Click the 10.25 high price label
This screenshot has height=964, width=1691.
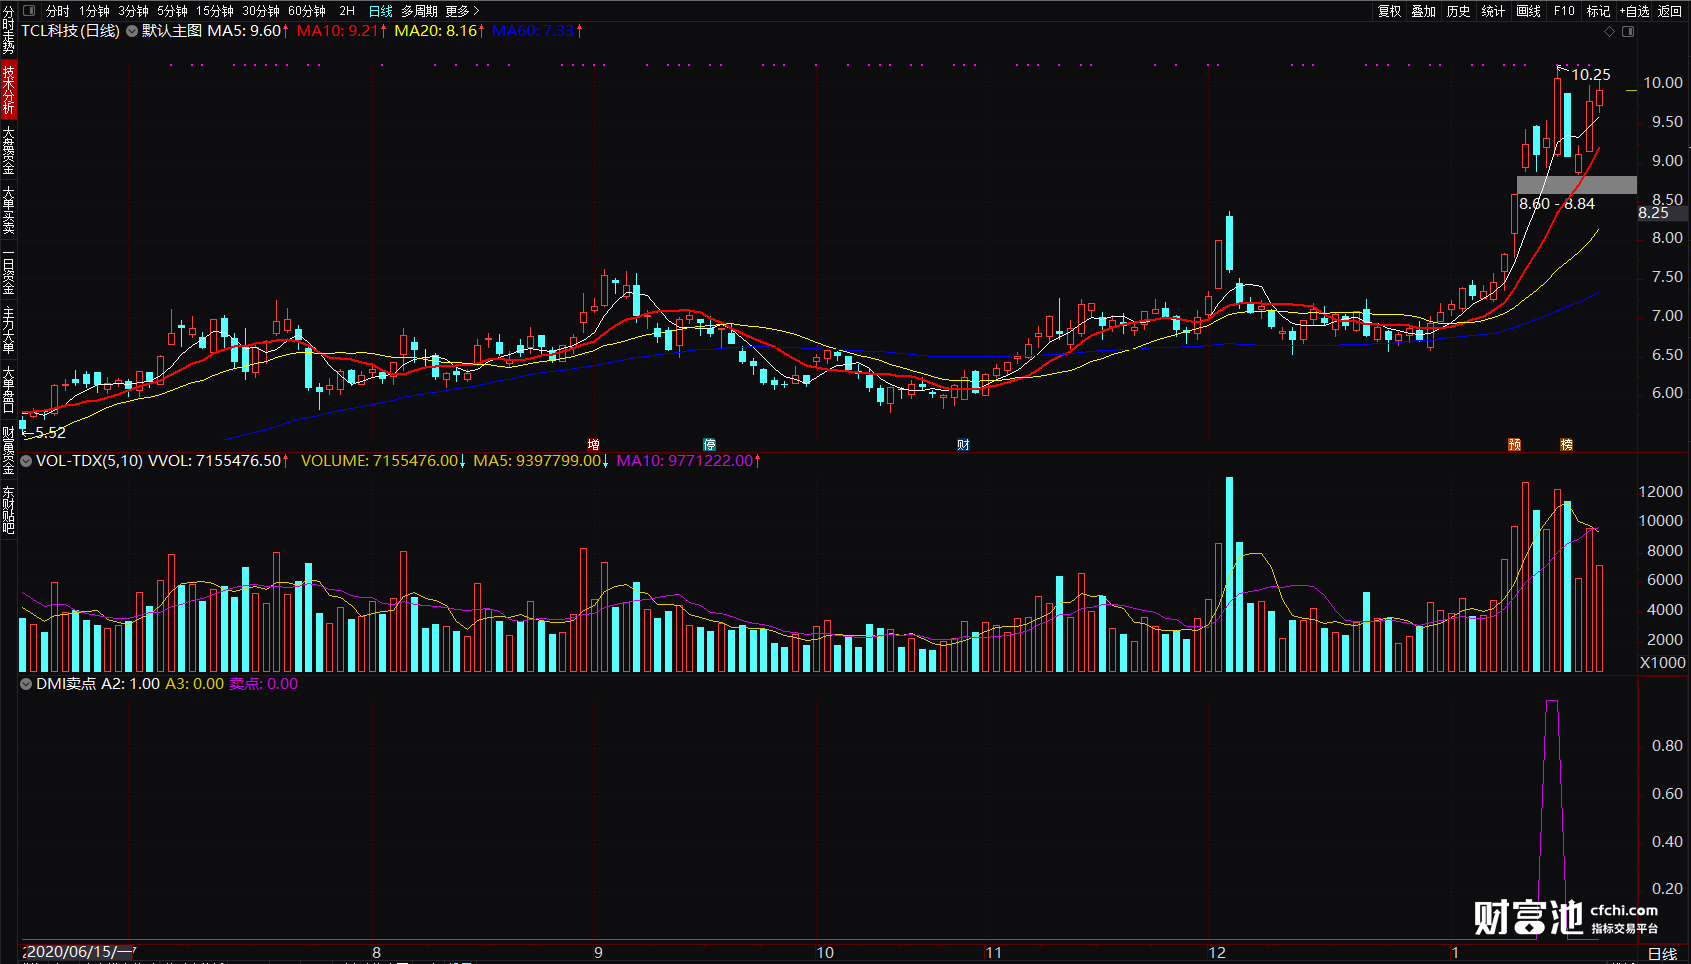(x=1591, y=75)
